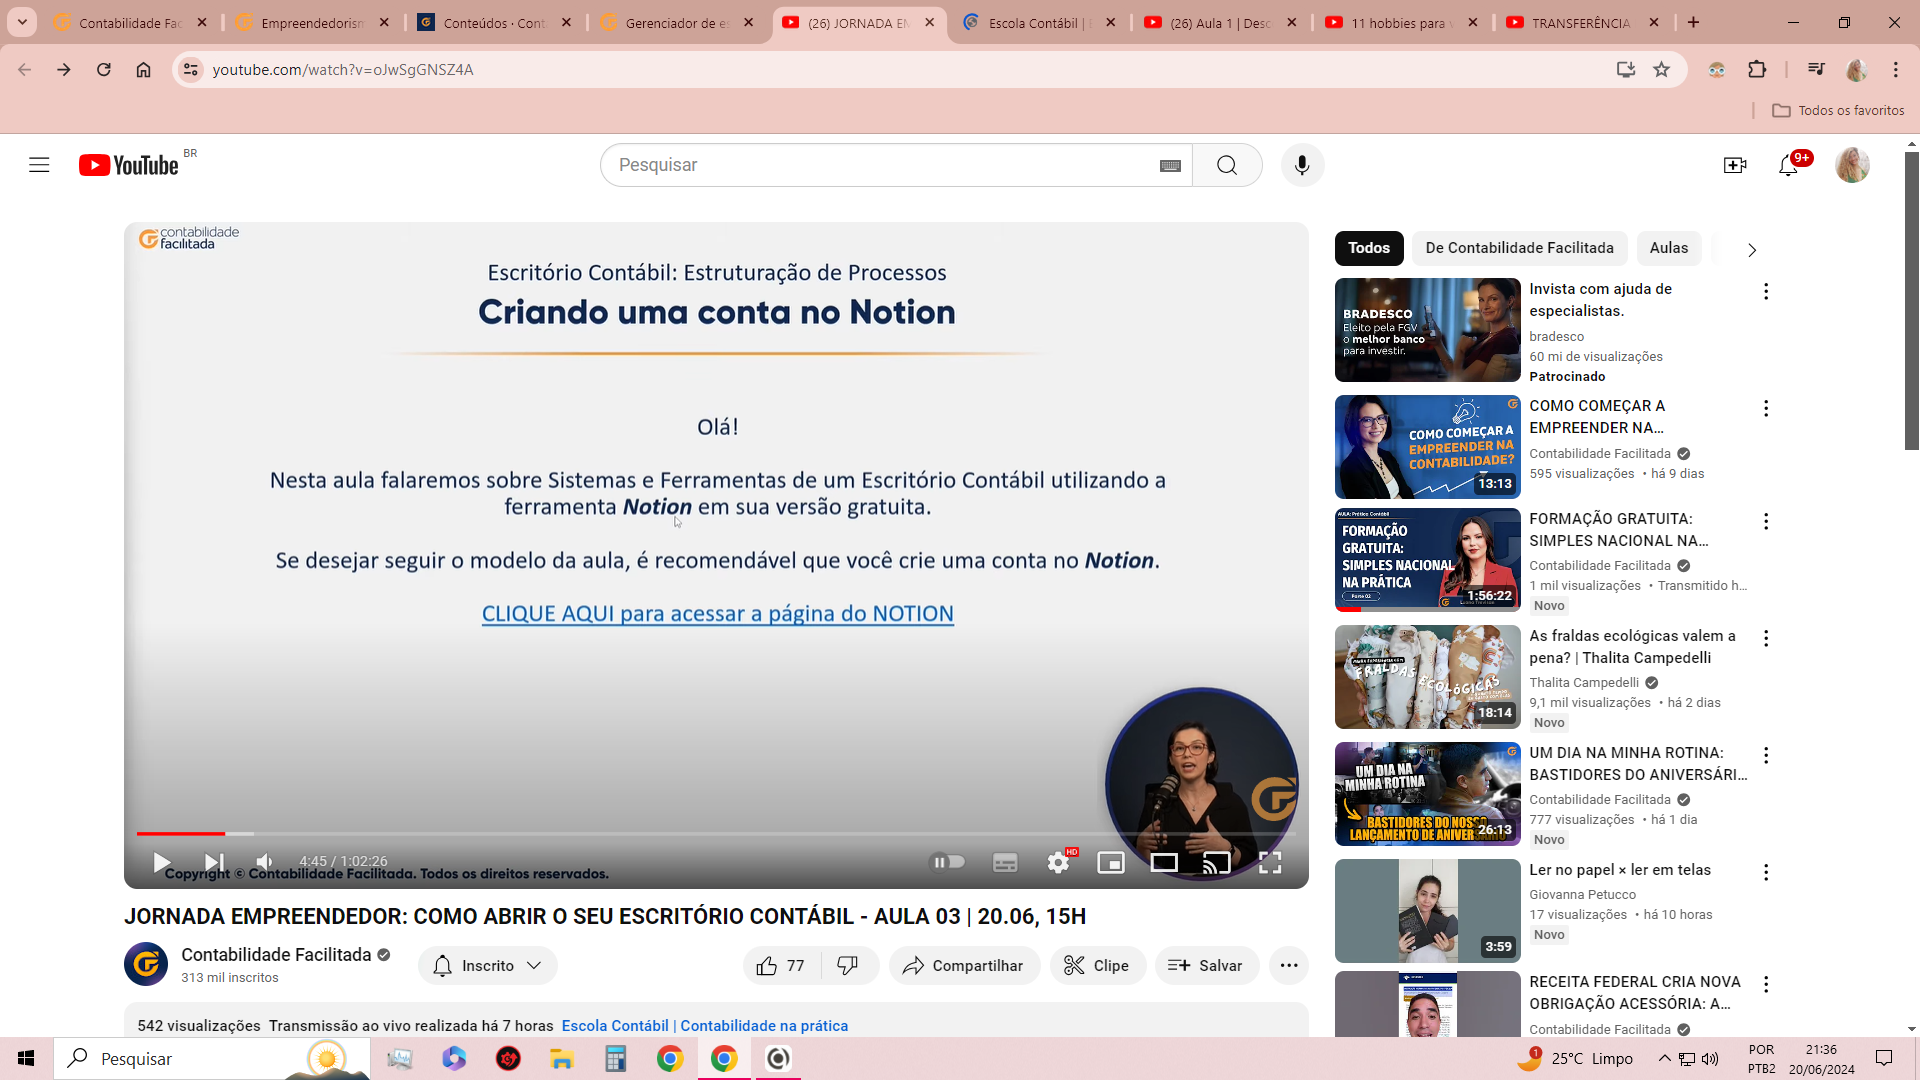This screenshot has height=1080, width=1920.
Task: Like this video
Action: click(782, 966)
